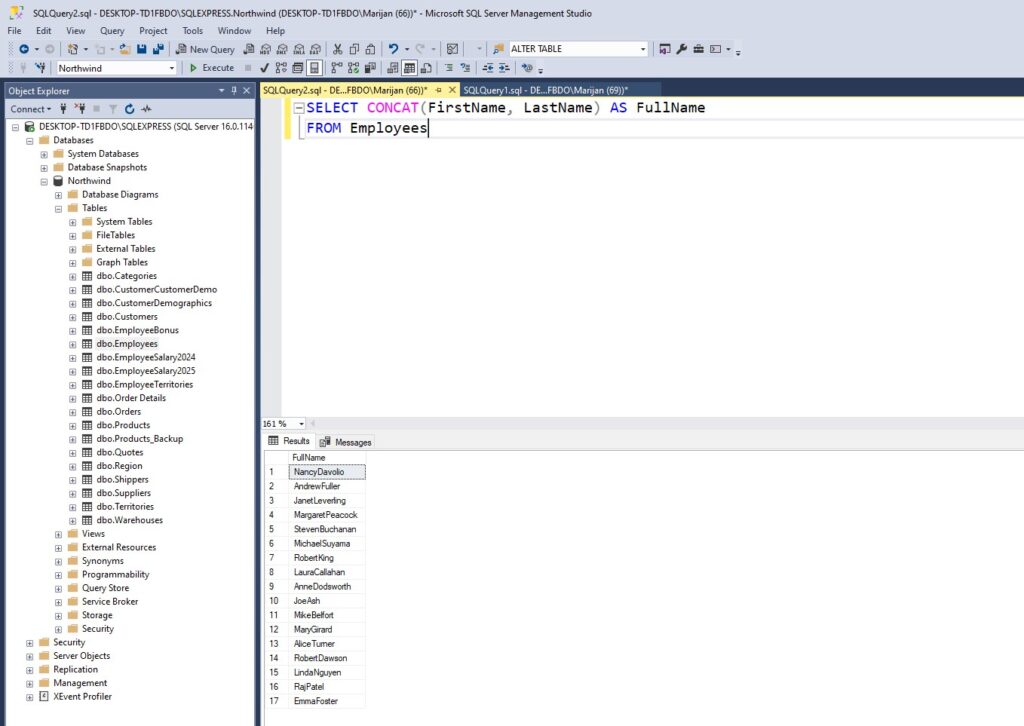Click the Cut scissors icon

[338, 49]
